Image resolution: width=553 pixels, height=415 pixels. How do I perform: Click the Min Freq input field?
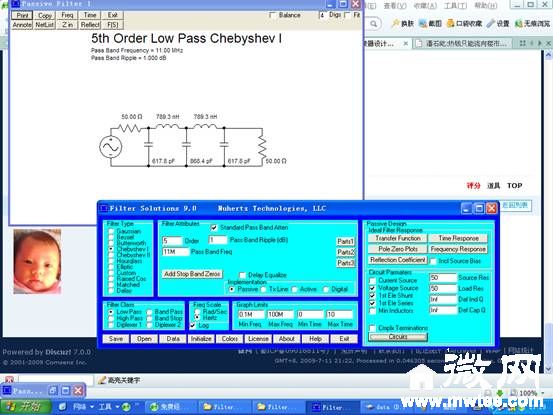pos(251,315)
